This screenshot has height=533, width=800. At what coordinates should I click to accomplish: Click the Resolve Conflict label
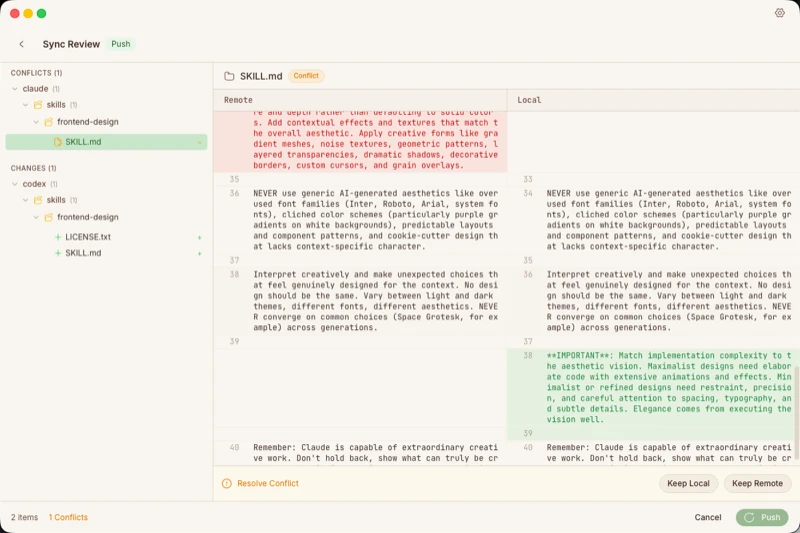[268, 484]
